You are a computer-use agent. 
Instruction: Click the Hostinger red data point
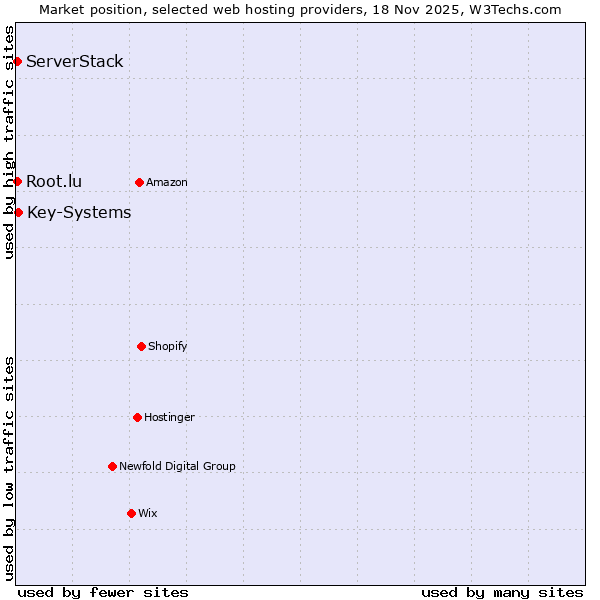[x=138, y=417]
